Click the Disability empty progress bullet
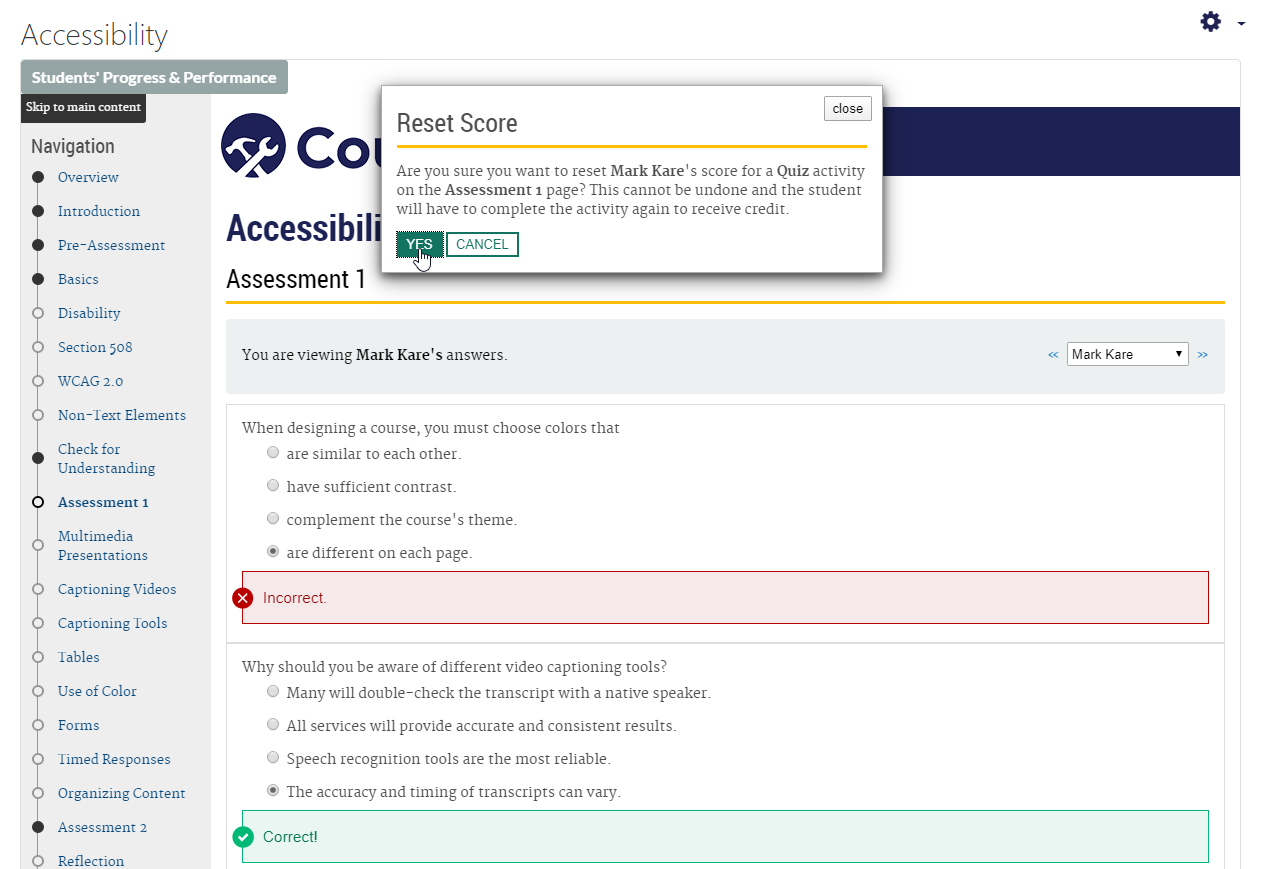 tap(38, 313)
